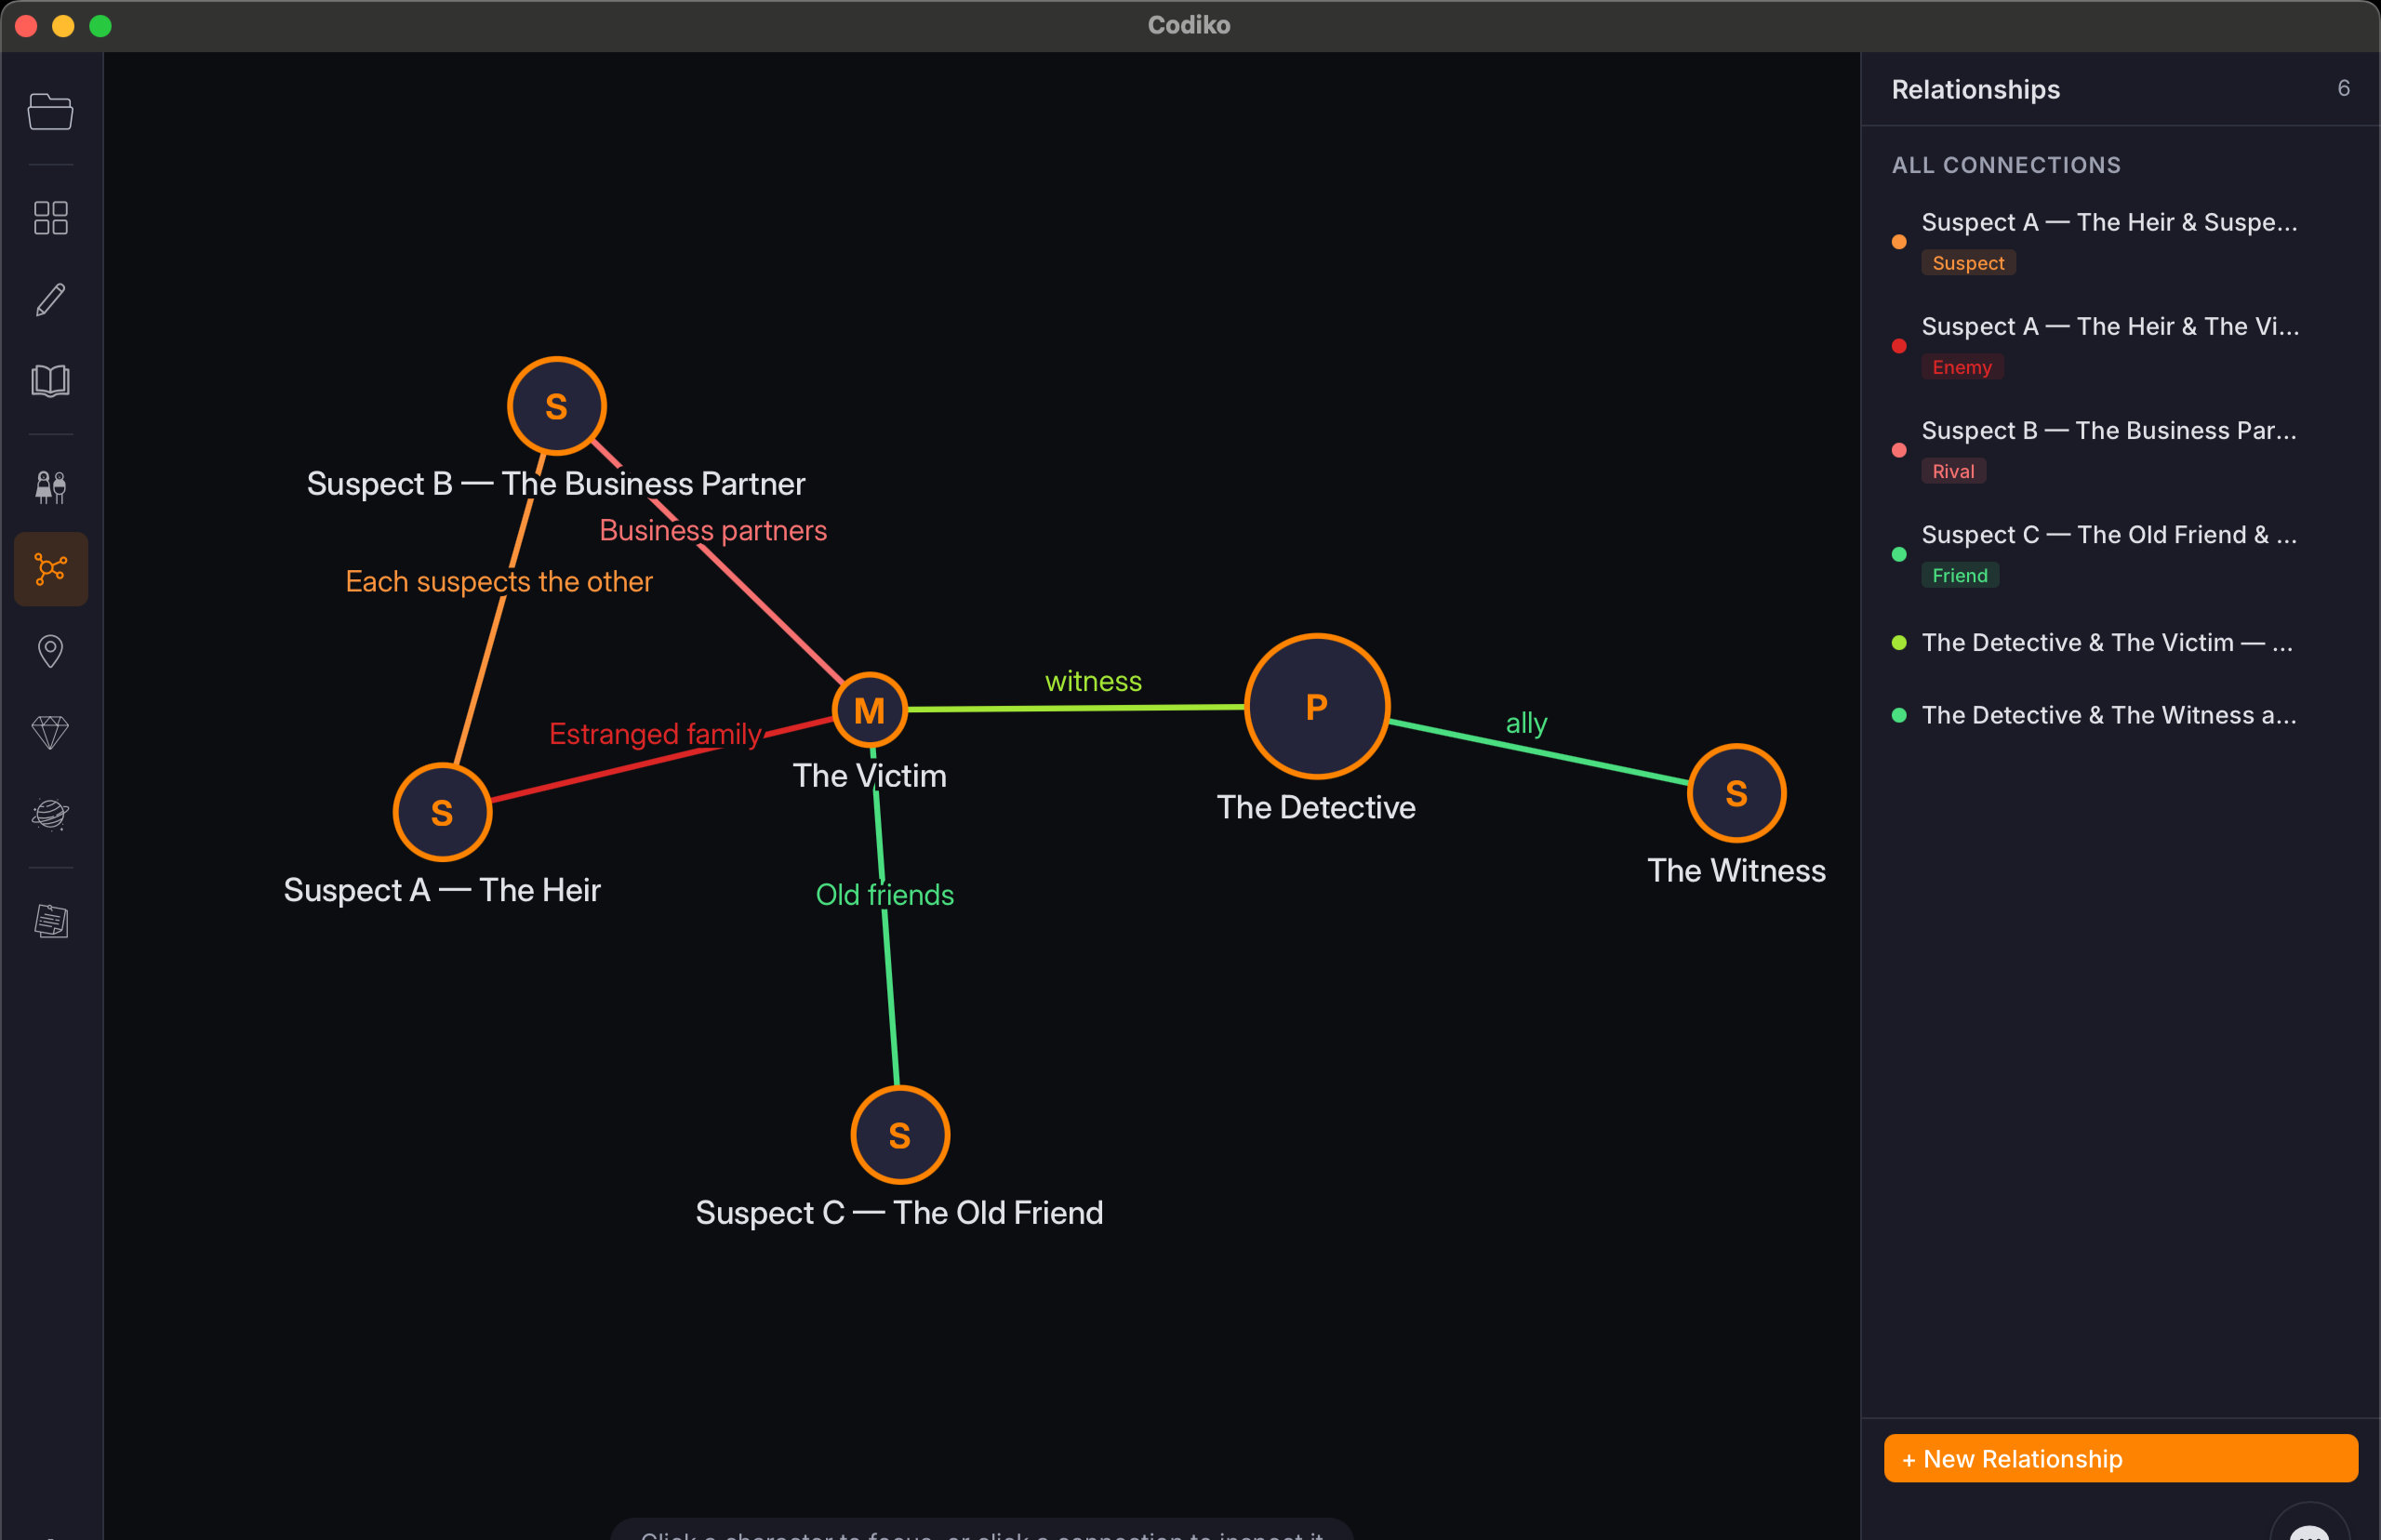The image size is (2381, 1540).
Task: Focus The Detective node circle
Action: 1317,706
